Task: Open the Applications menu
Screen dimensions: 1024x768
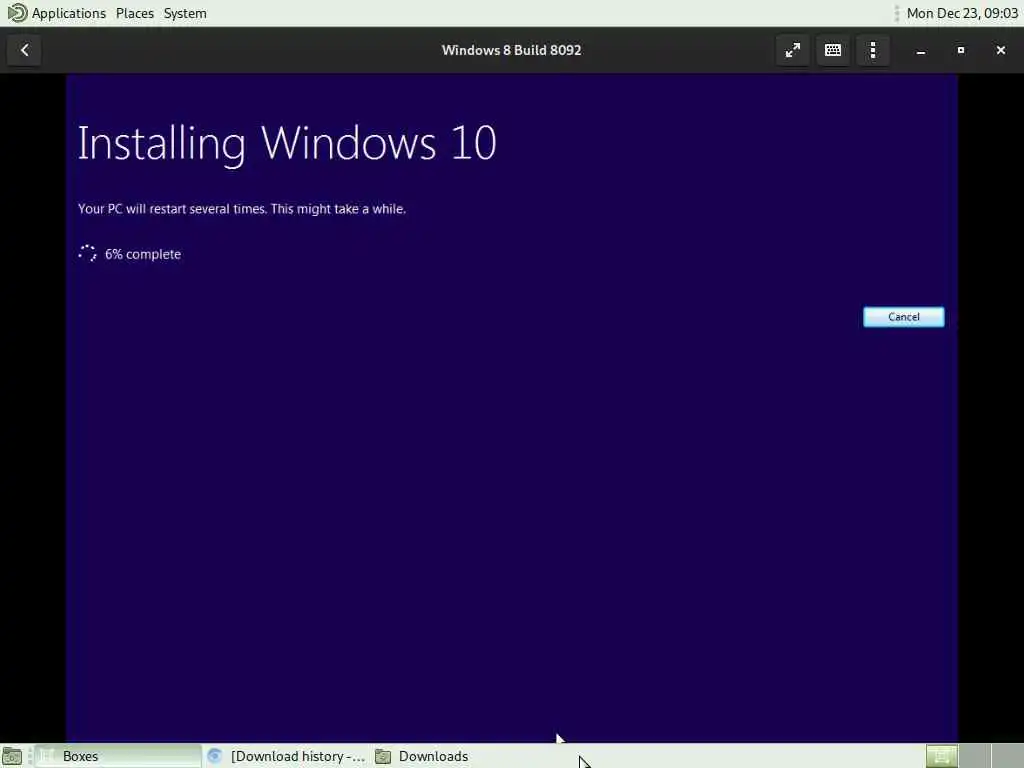Action: coord(69,13)
